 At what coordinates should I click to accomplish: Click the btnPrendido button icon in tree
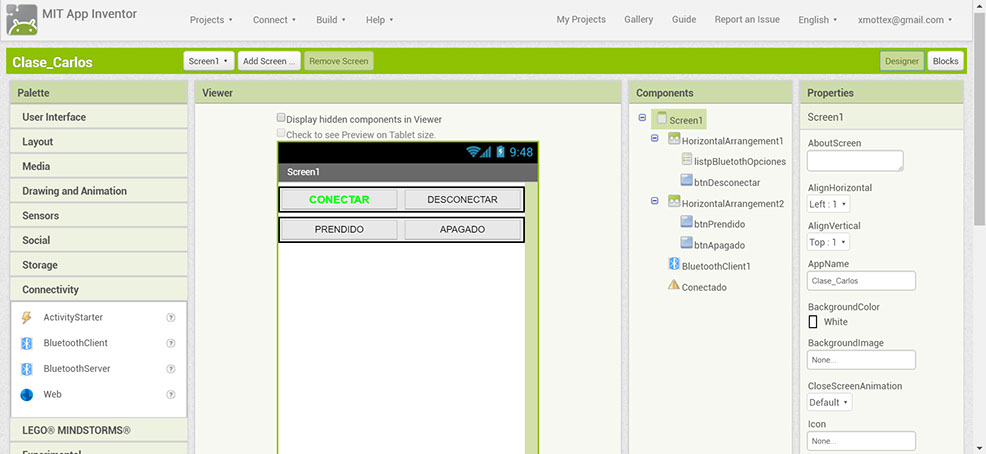(687, 222)
